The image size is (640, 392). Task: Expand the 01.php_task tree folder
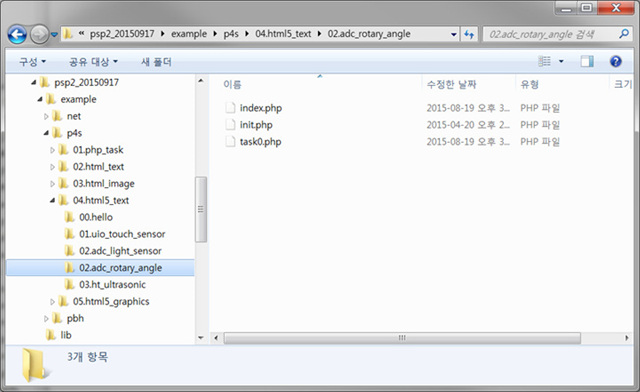[52, 150]
